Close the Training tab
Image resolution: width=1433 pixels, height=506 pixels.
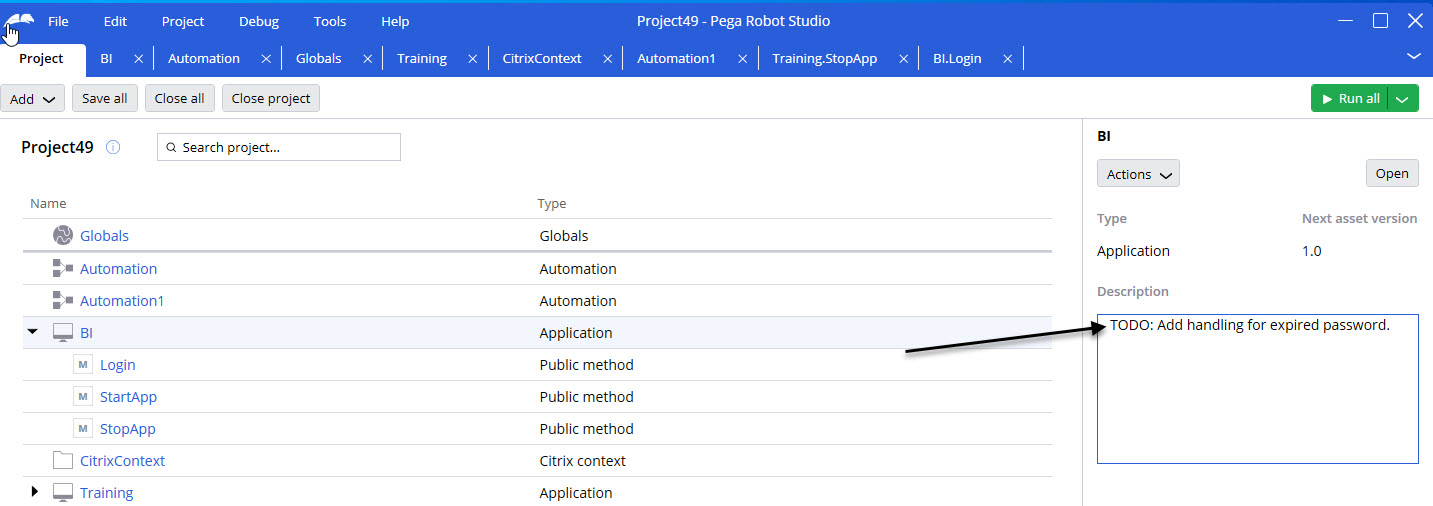(x=474, y=59)
